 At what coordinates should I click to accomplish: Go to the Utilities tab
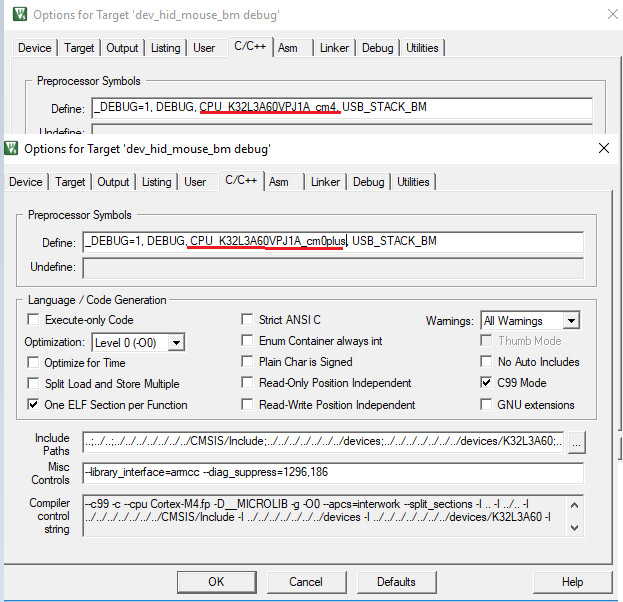tap(413, 182)
